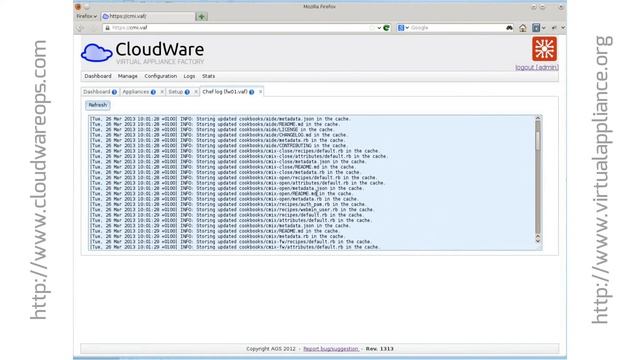Click the search magnifier icon in search box

click(509, 28)
